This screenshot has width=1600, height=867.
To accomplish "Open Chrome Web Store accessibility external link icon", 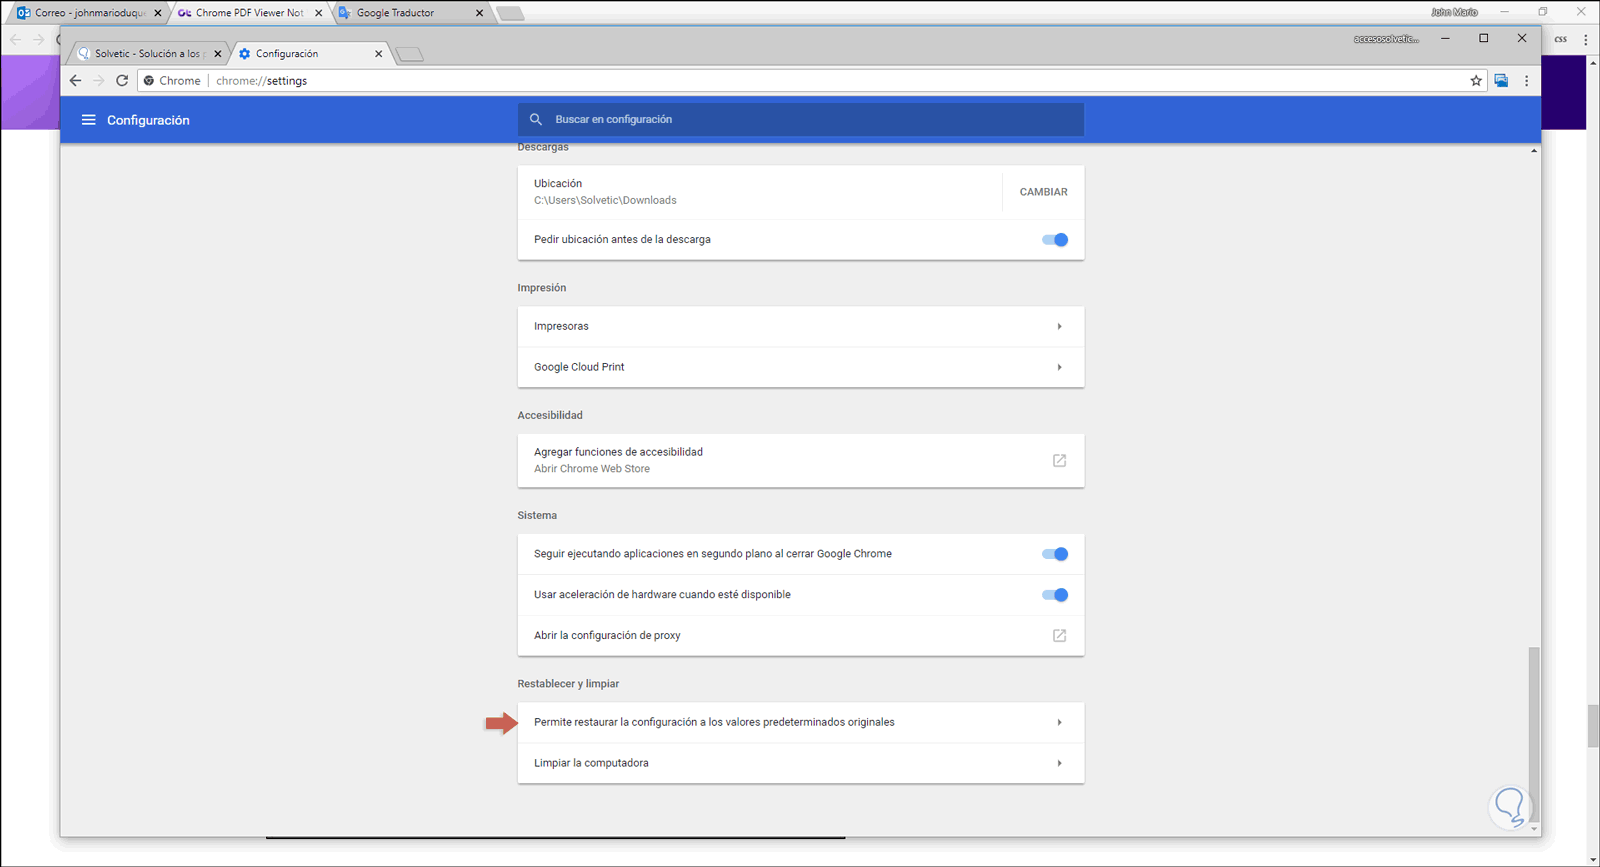I will (x=1059, y=460).
